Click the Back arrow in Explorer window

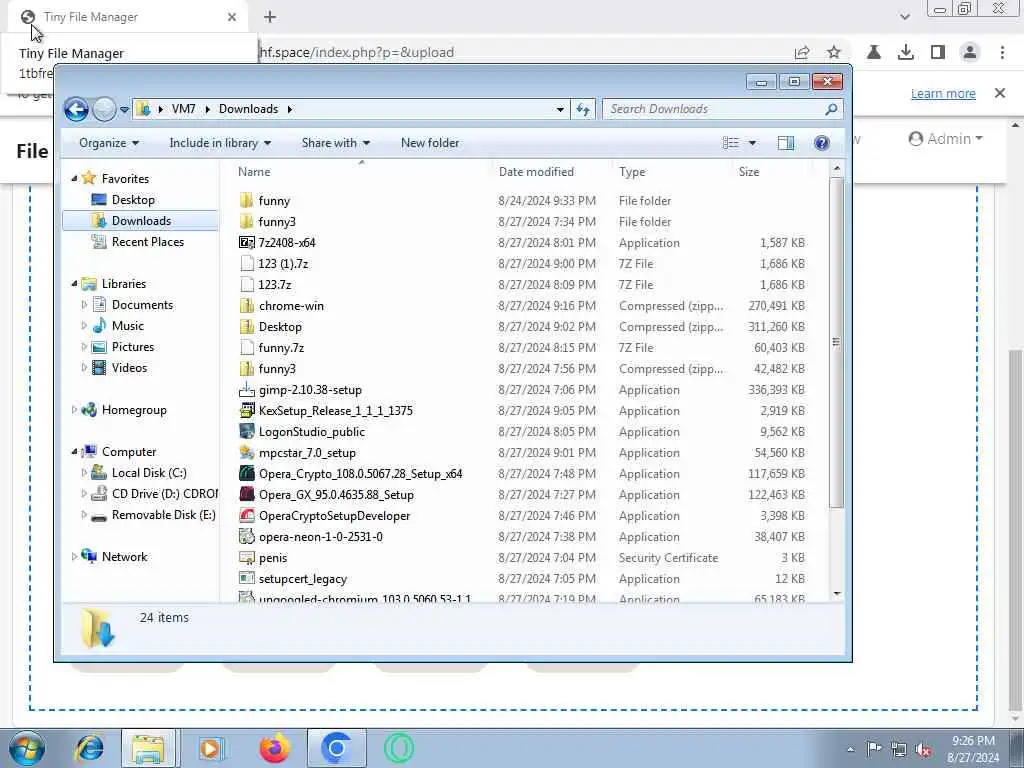tap(76, 109)
